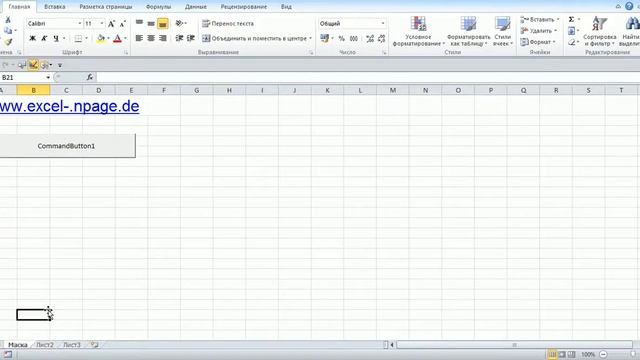This screenshot has width=640, height=360.
Task: Click the accounting number format icon
Action: pyautogui.click(x=324, y=38)
